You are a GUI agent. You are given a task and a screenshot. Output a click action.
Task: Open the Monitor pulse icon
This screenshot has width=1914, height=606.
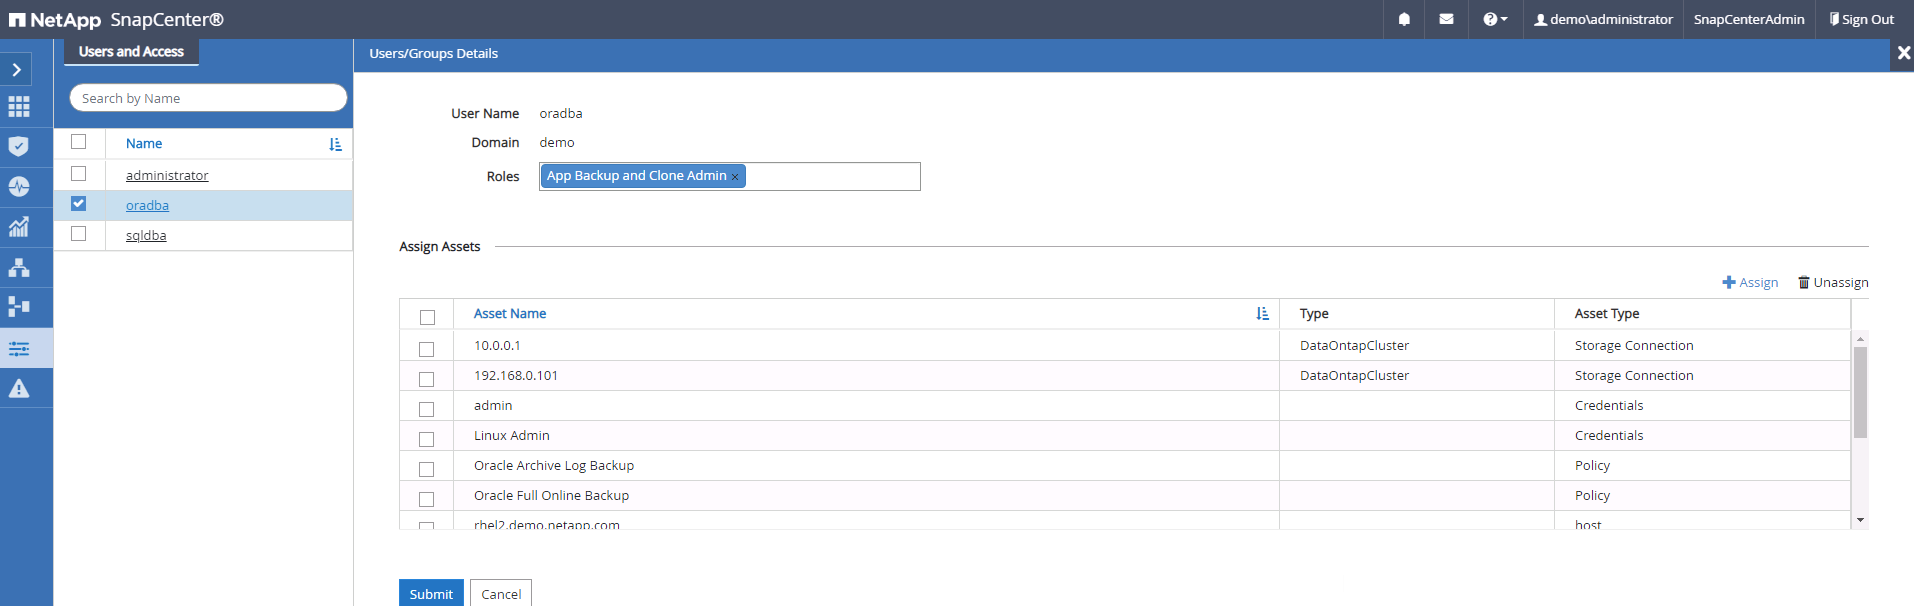[x=19, y=187]
